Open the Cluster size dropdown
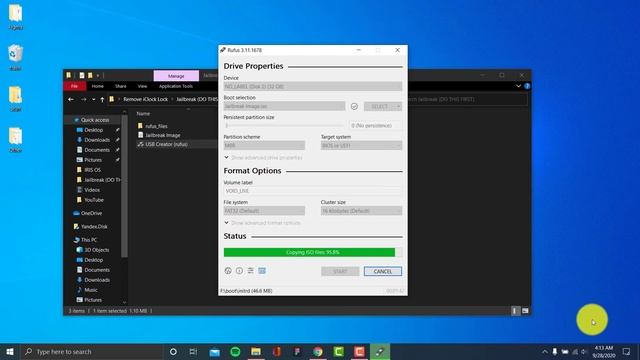The height and width of the screenshot is (360, 640). point(361,211)
